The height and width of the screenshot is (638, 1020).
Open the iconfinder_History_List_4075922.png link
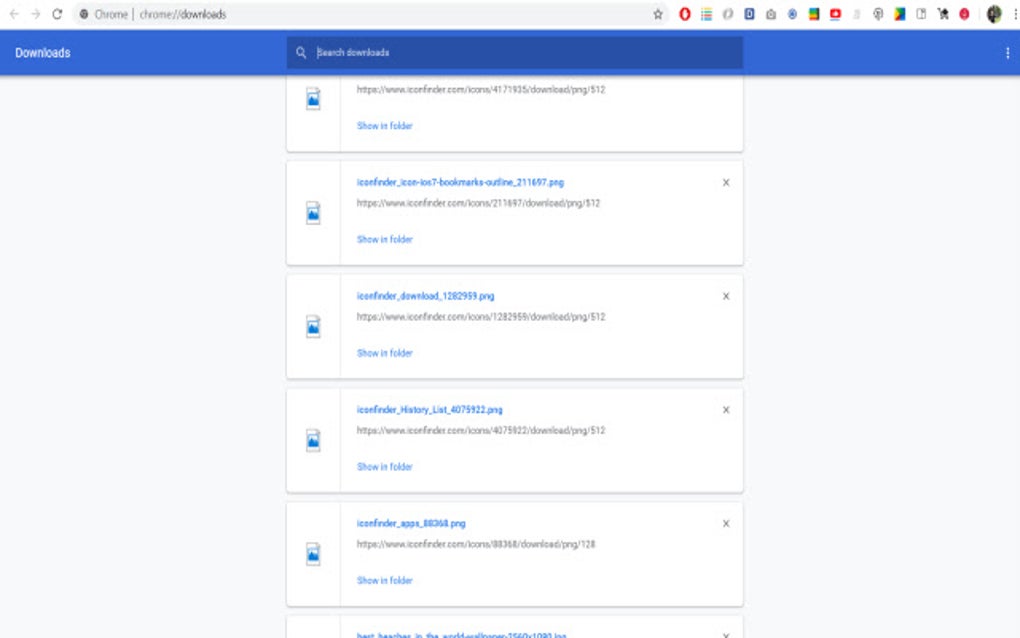(x=431, y=409)
